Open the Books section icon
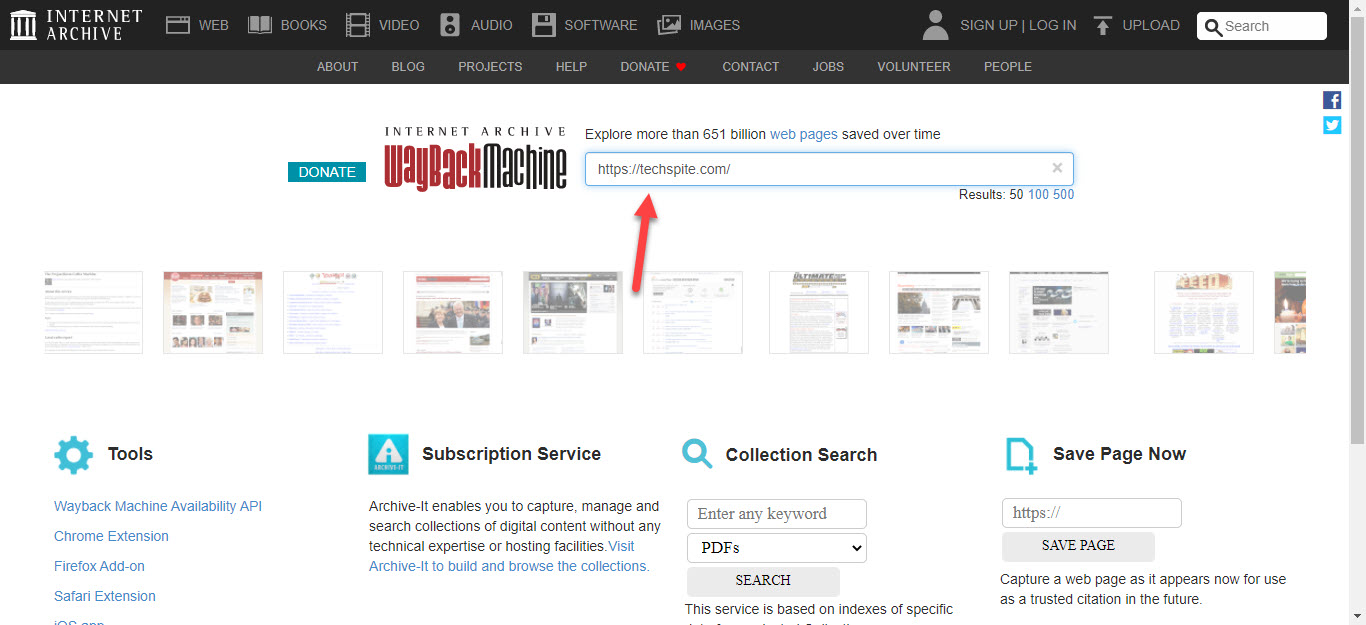This screenshot has width=1366, height=625. (x=260, y=25)
